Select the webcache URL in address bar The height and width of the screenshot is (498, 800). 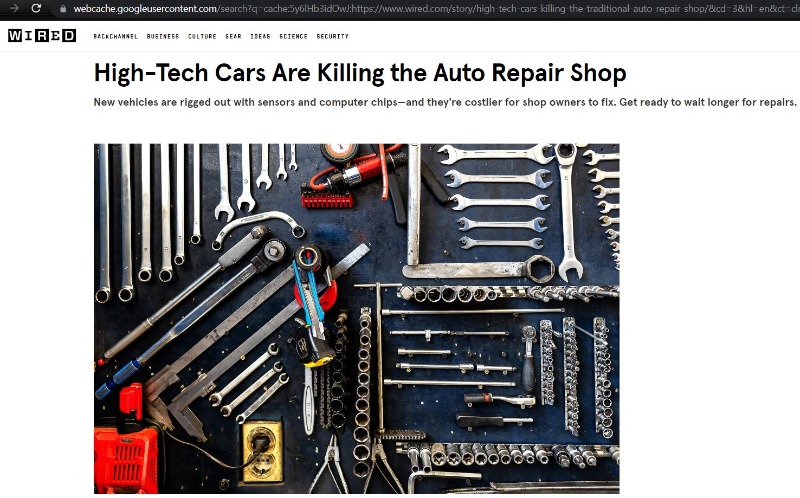(434, 9)
